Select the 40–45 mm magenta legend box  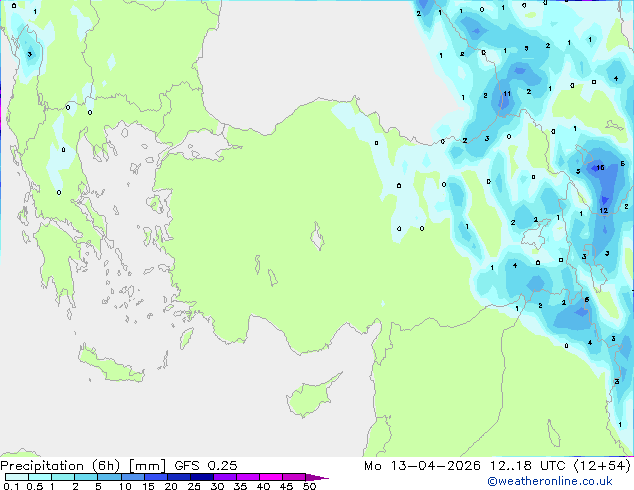[x=271, y=477]
